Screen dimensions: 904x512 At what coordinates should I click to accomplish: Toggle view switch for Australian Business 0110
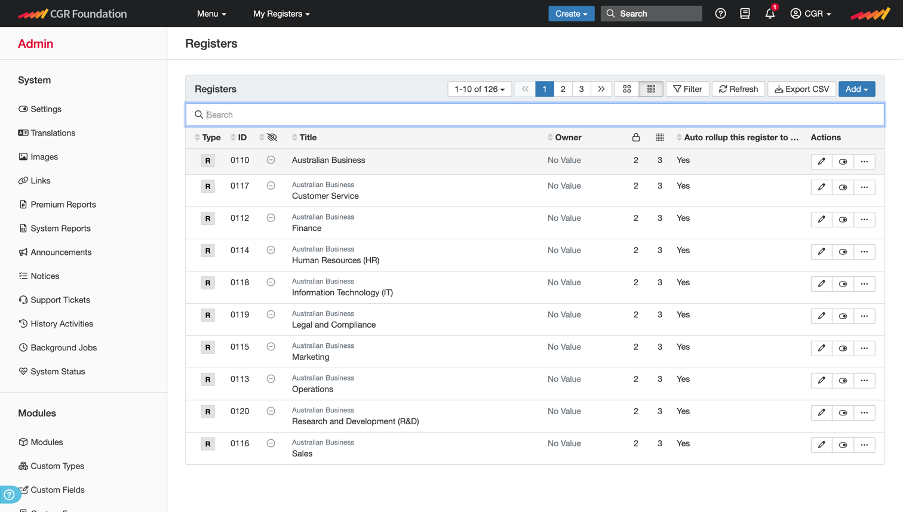(843, 161)
